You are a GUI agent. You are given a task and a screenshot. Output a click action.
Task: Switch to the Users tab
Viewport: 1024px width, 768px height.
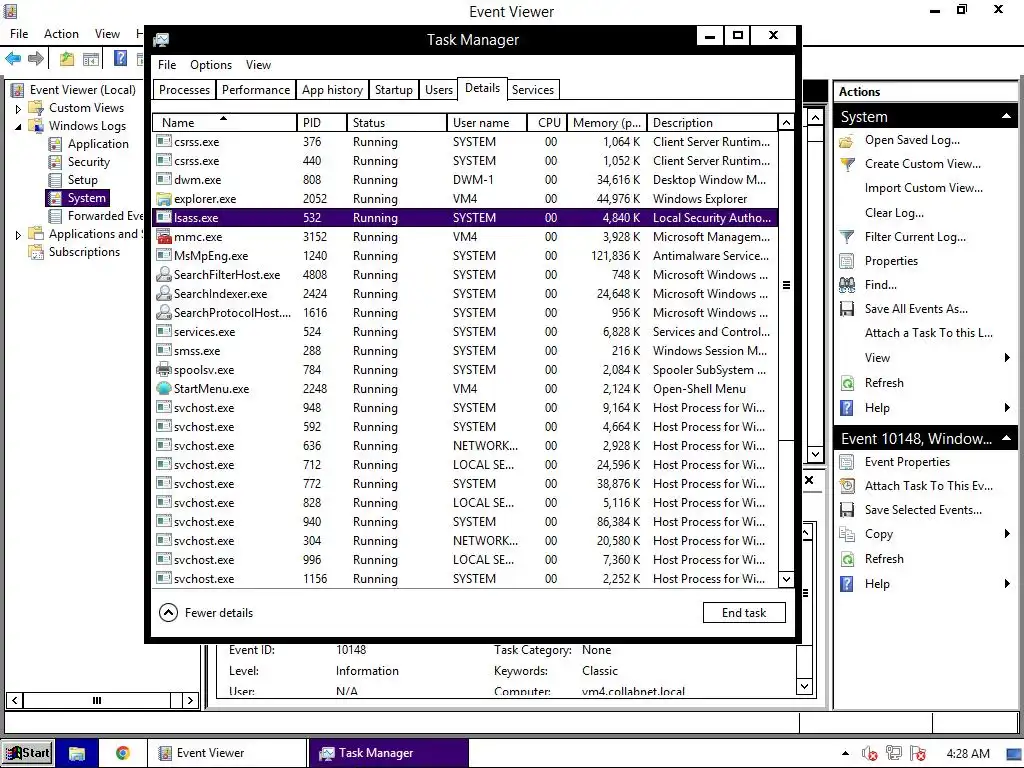(438, 90)
